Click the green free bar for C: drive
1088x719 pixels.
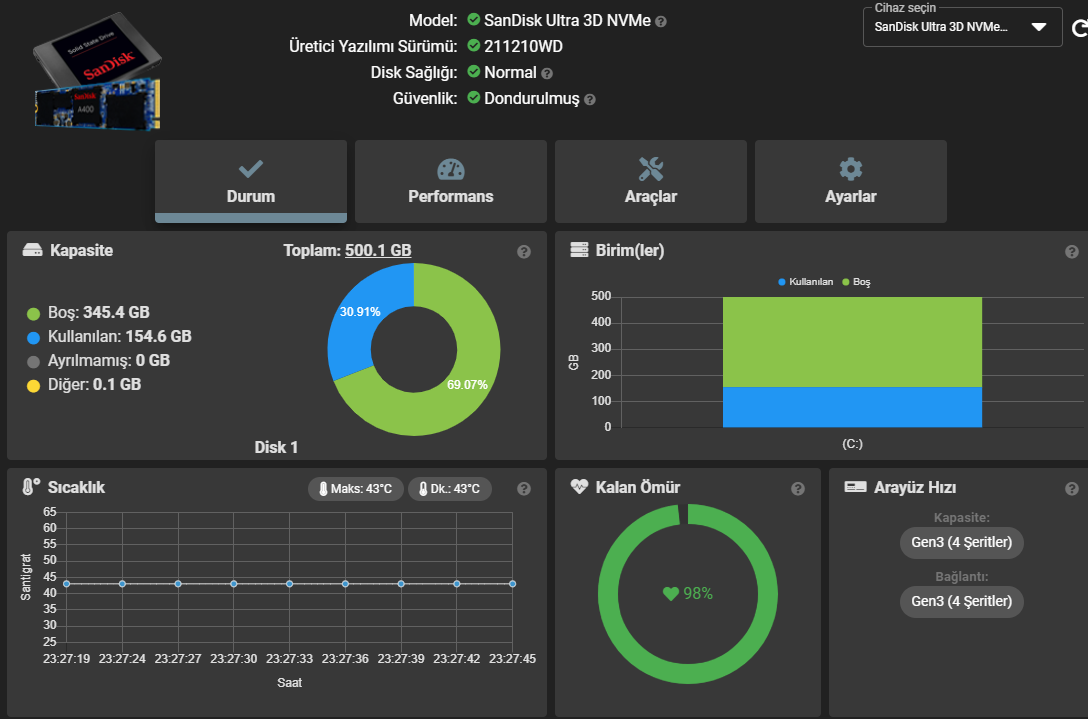pos(852,342)
